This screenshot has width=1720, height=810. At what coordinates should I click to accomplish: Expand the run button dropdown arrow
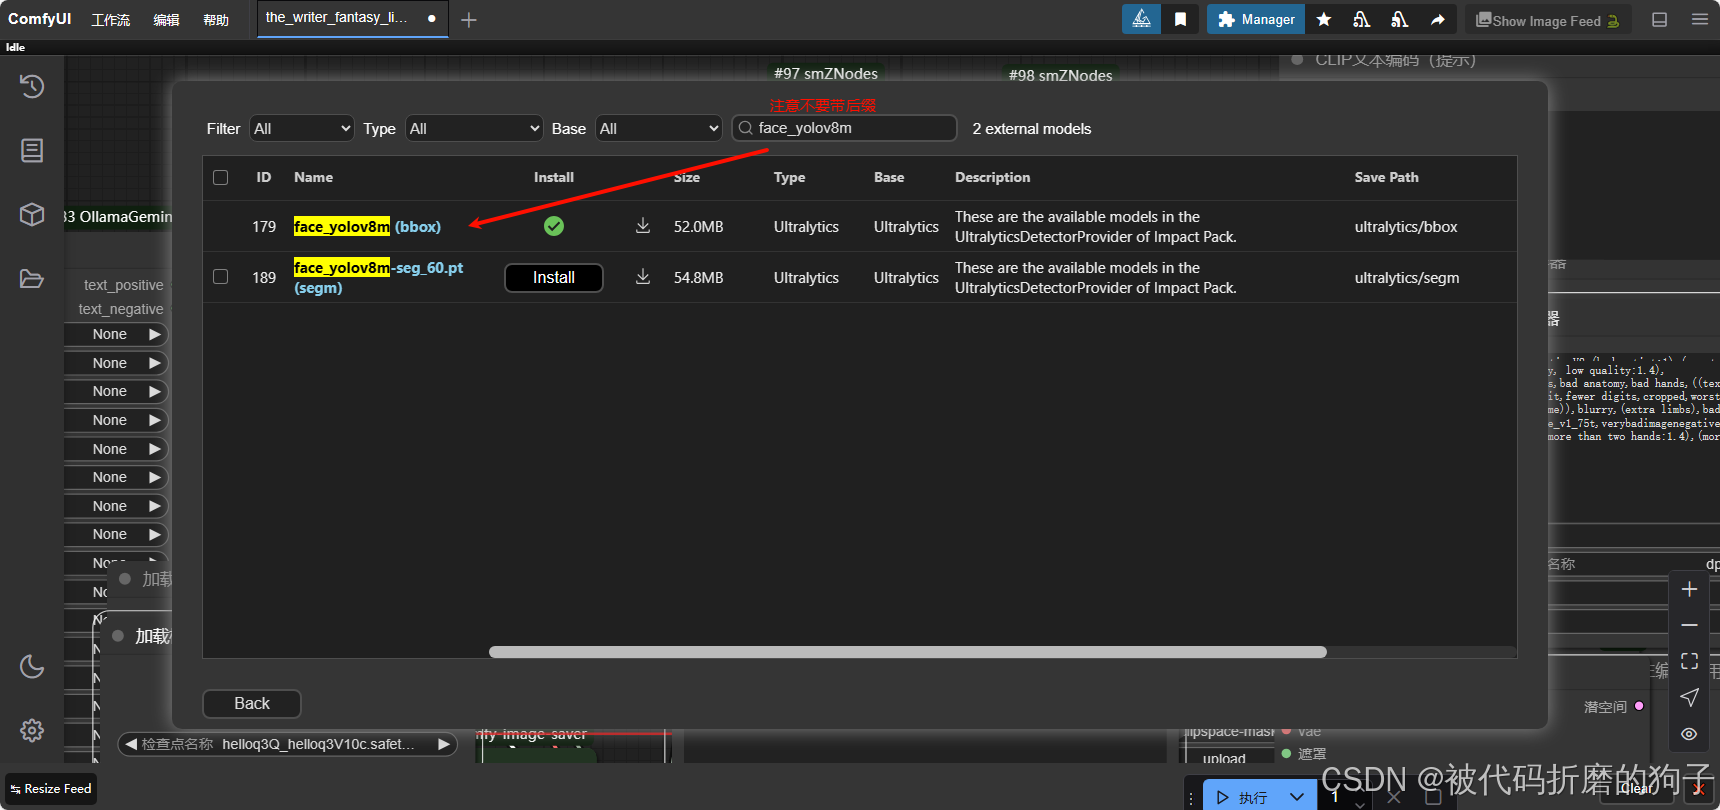click(x=1297, y=797)
